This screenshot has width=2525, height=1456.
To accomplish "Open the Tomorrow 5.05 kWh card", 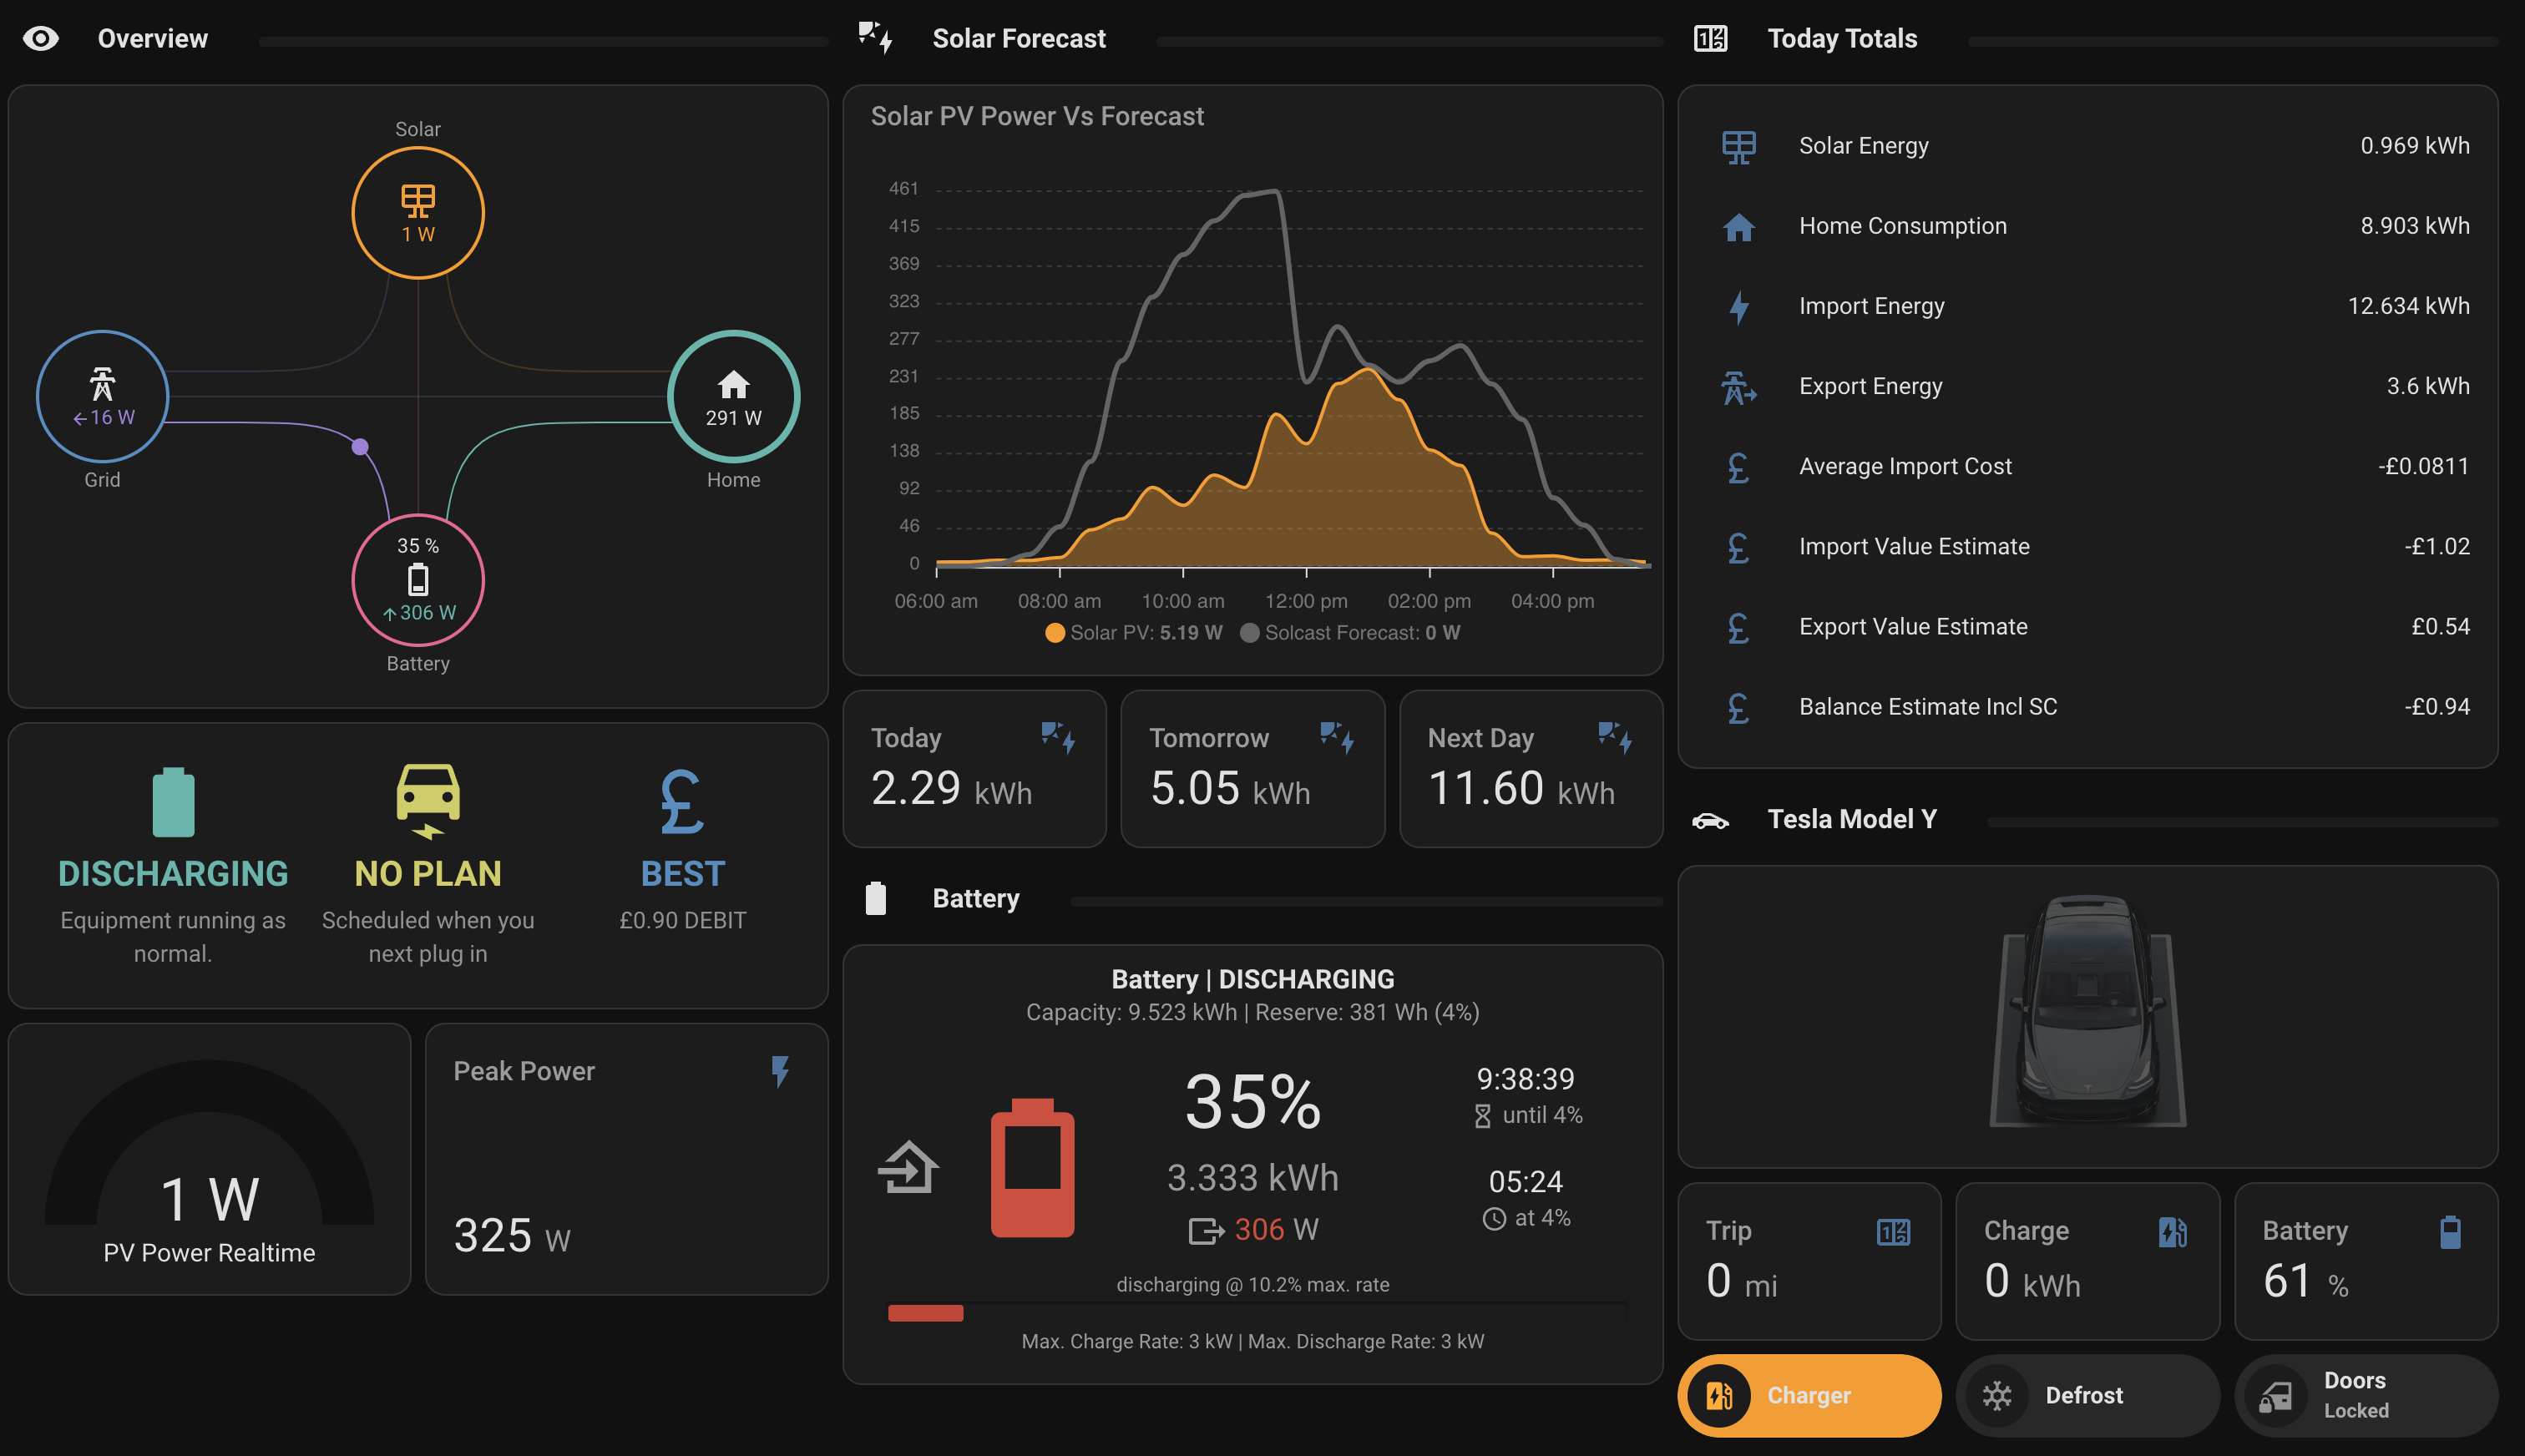I will click(1252, 768).
